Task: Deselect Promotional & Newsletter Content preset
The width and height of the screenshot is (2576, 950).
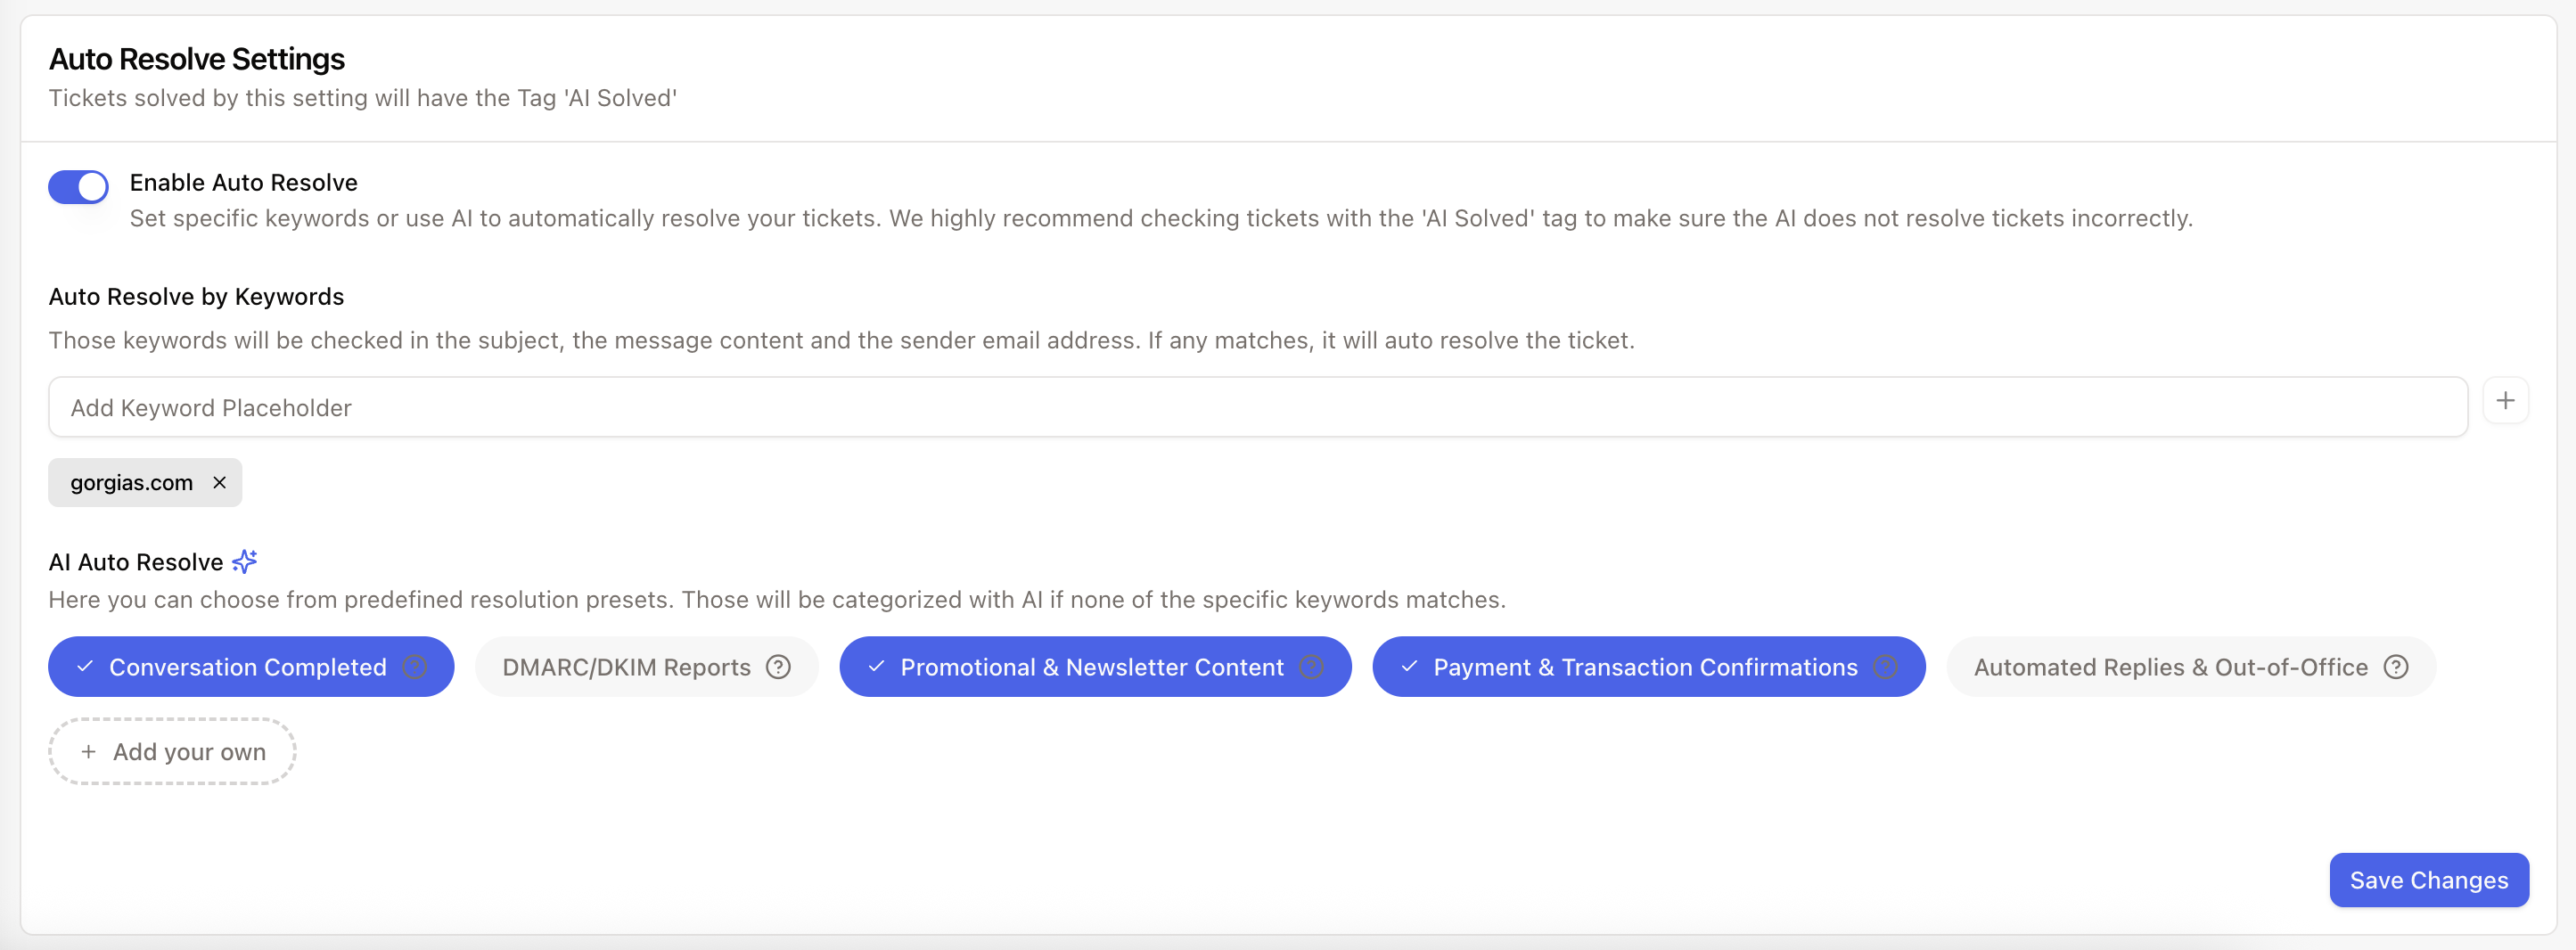Action: (x=1091, y=667)
